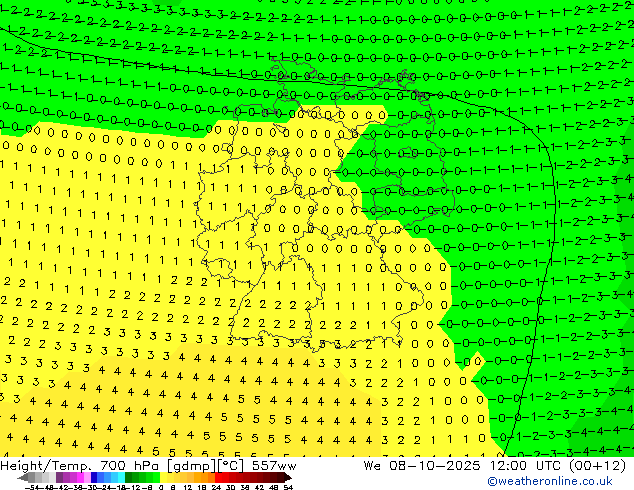Click the 'We 08-10-2025' date text

click(x=422, y=466)
